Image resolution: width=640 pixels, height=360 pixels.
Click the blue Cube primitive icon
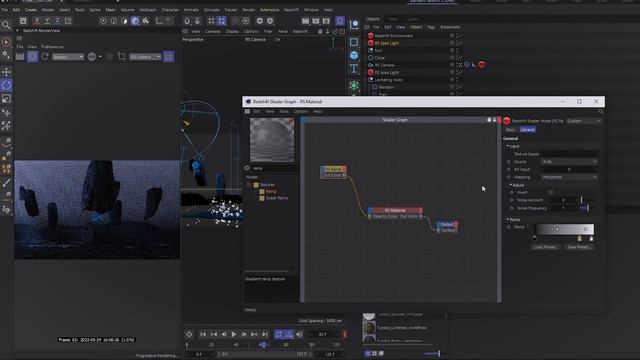[x=354, y=55]
